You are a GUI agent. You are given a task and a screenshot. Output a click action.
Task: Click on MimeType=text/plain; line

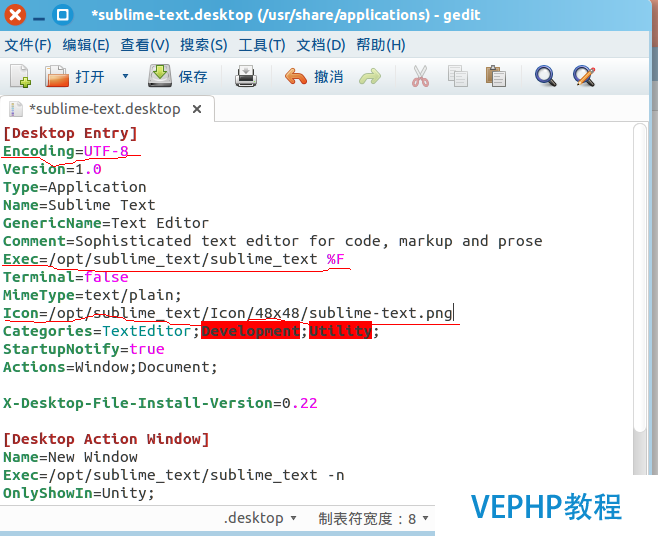coord(92,295)
